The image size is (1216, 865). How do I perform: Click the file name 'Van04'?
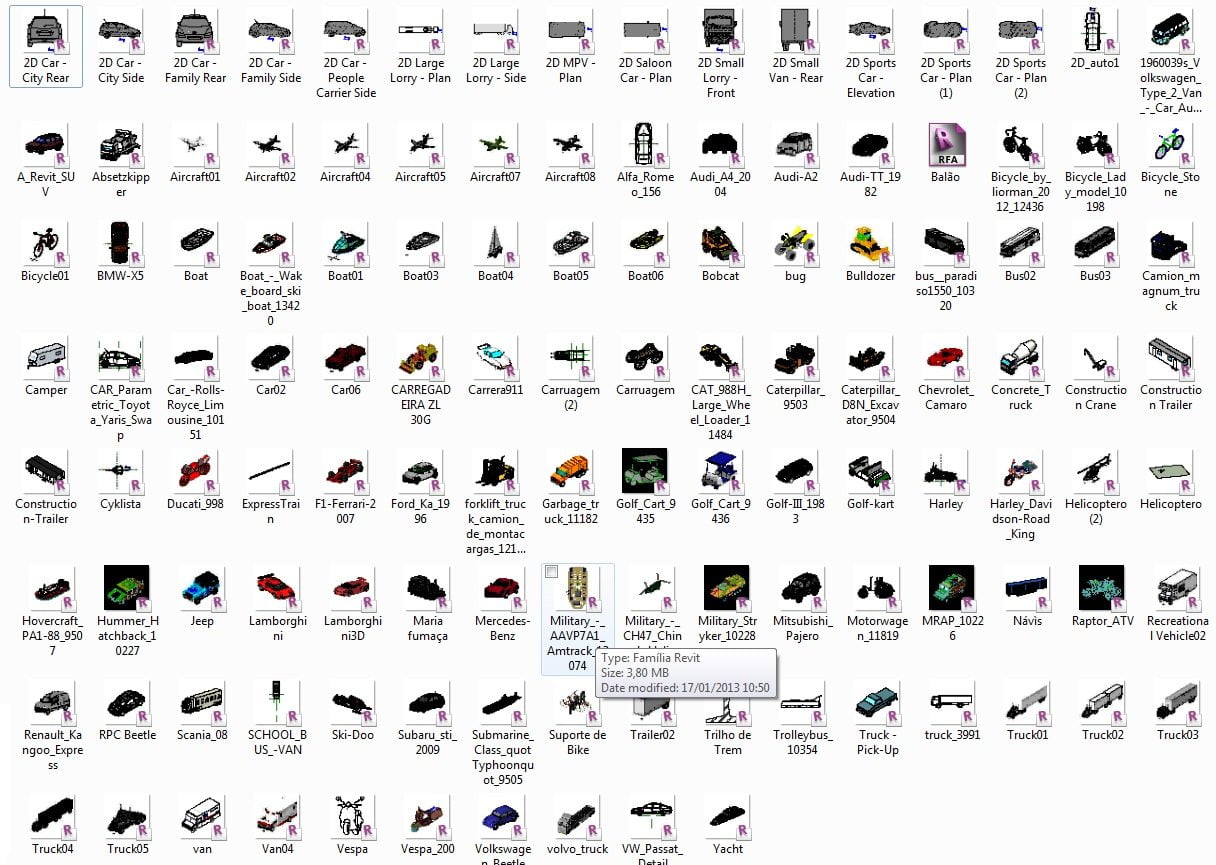pyautogui.click(x=277, y=848)
